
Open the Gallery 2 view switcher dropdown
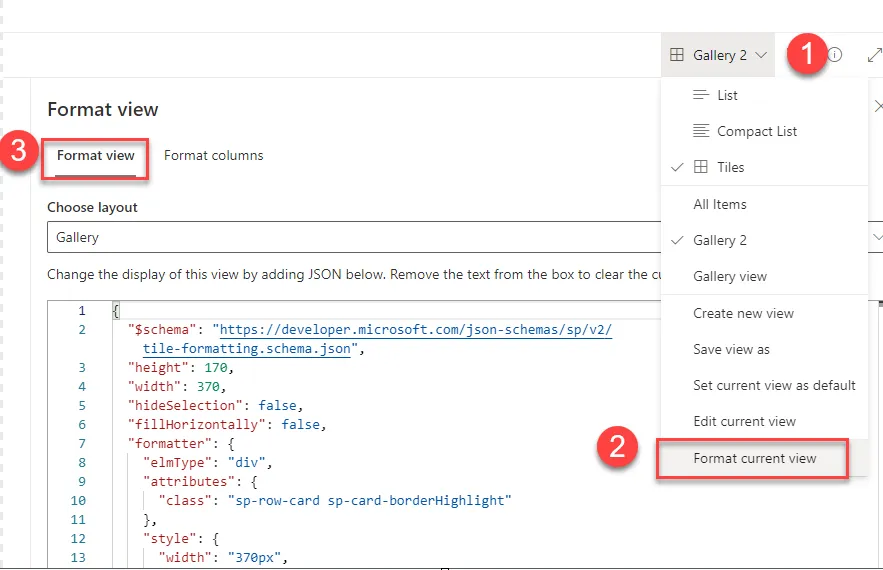point(718,55)
